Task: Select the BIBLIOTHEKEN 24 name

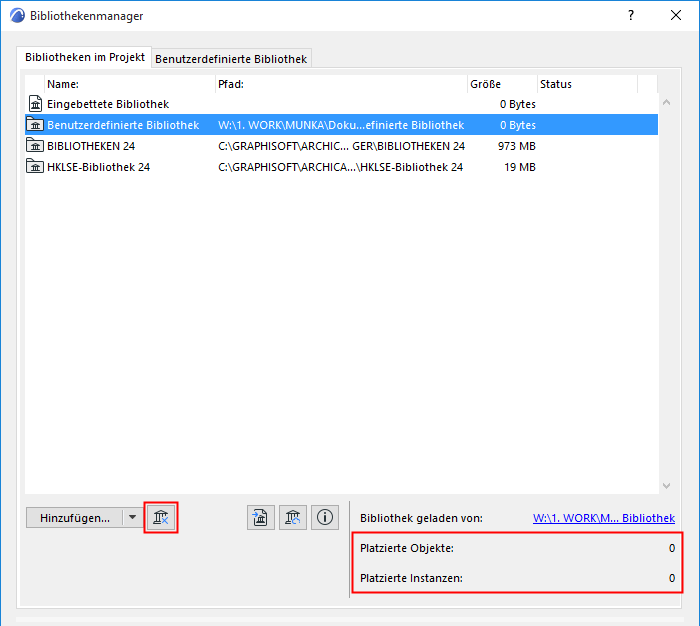Action: coord(91,146)
